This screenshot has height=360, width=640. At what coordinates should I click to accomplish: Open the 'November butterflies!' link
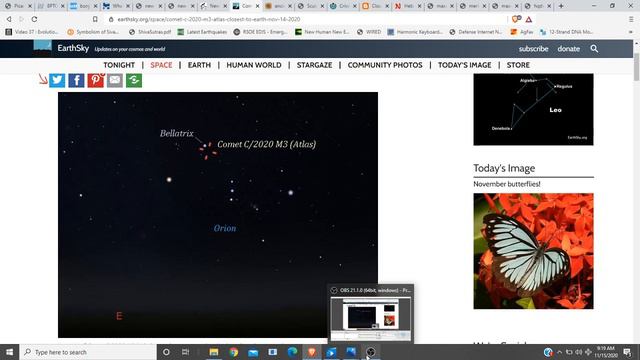pyautogui.click(x=507, y=184)
